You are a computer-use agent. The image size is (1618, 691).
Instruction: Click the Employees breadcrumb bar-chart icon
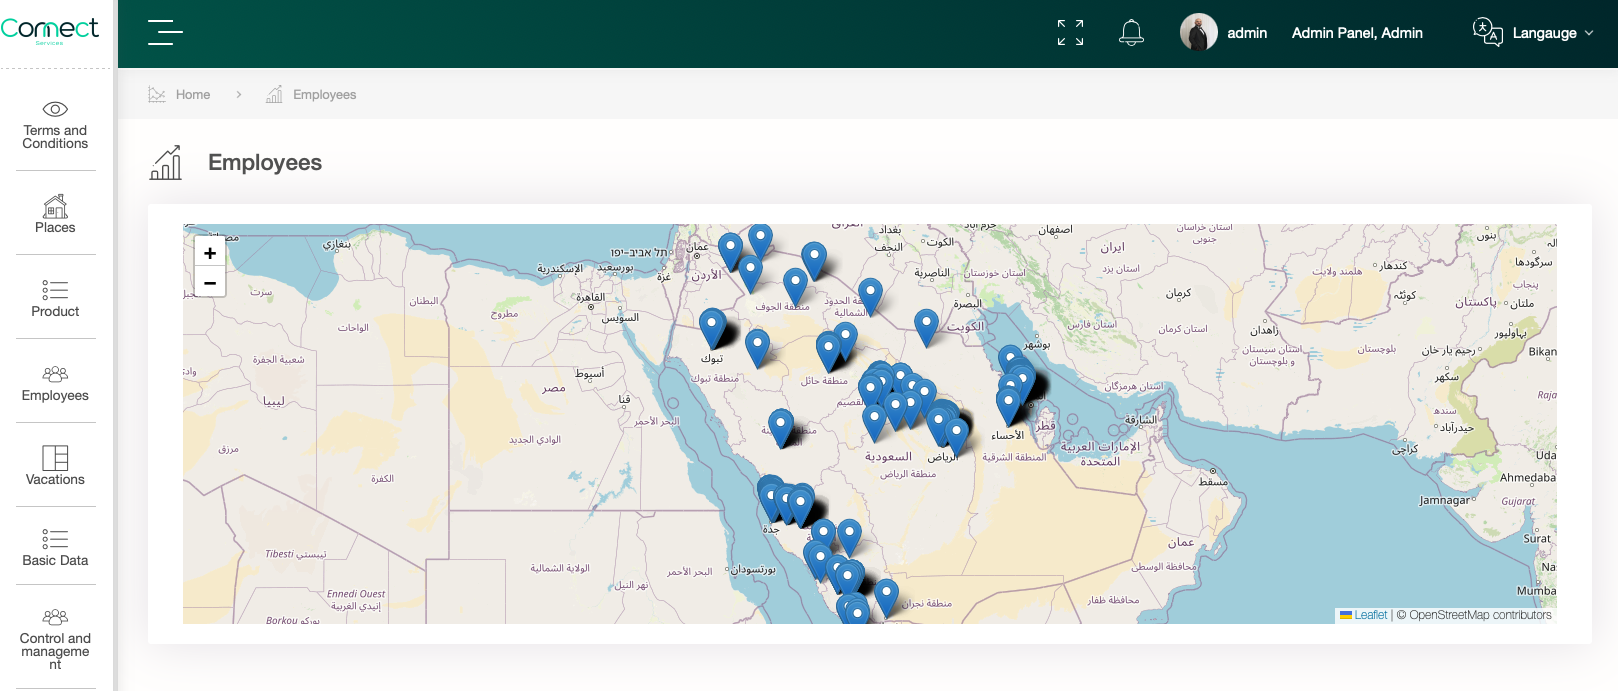coord(274,94)
